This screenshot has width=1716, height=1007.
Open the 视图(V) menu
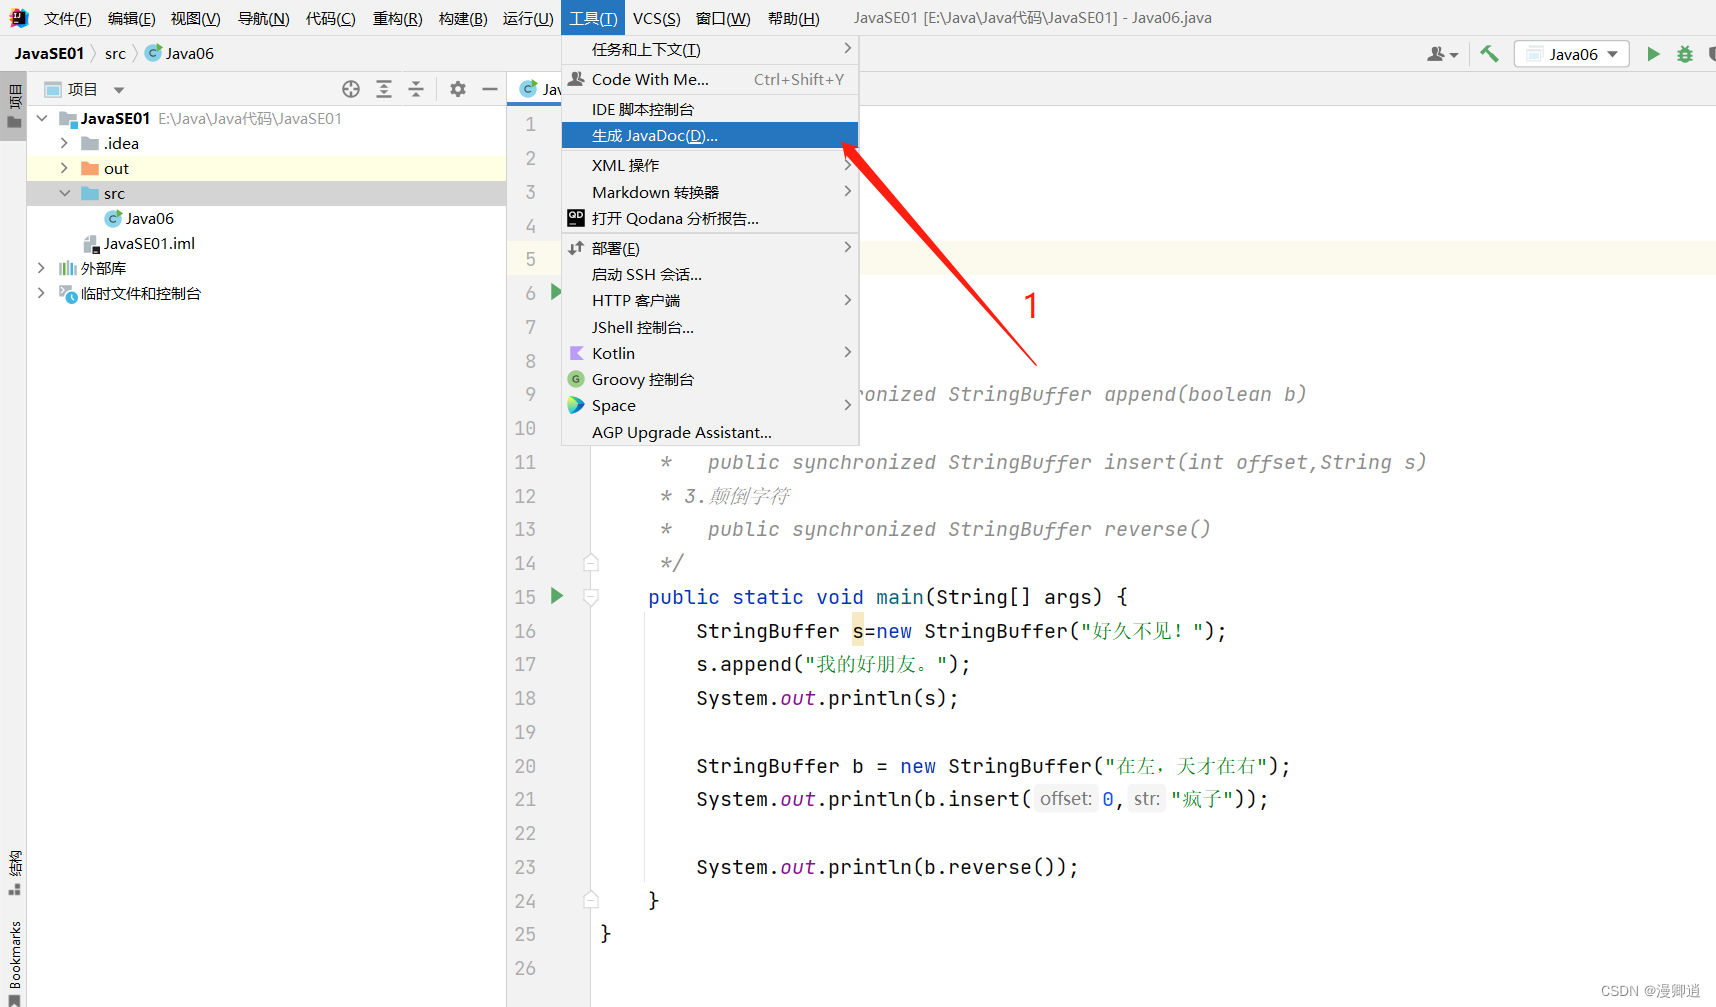[195, 18]
